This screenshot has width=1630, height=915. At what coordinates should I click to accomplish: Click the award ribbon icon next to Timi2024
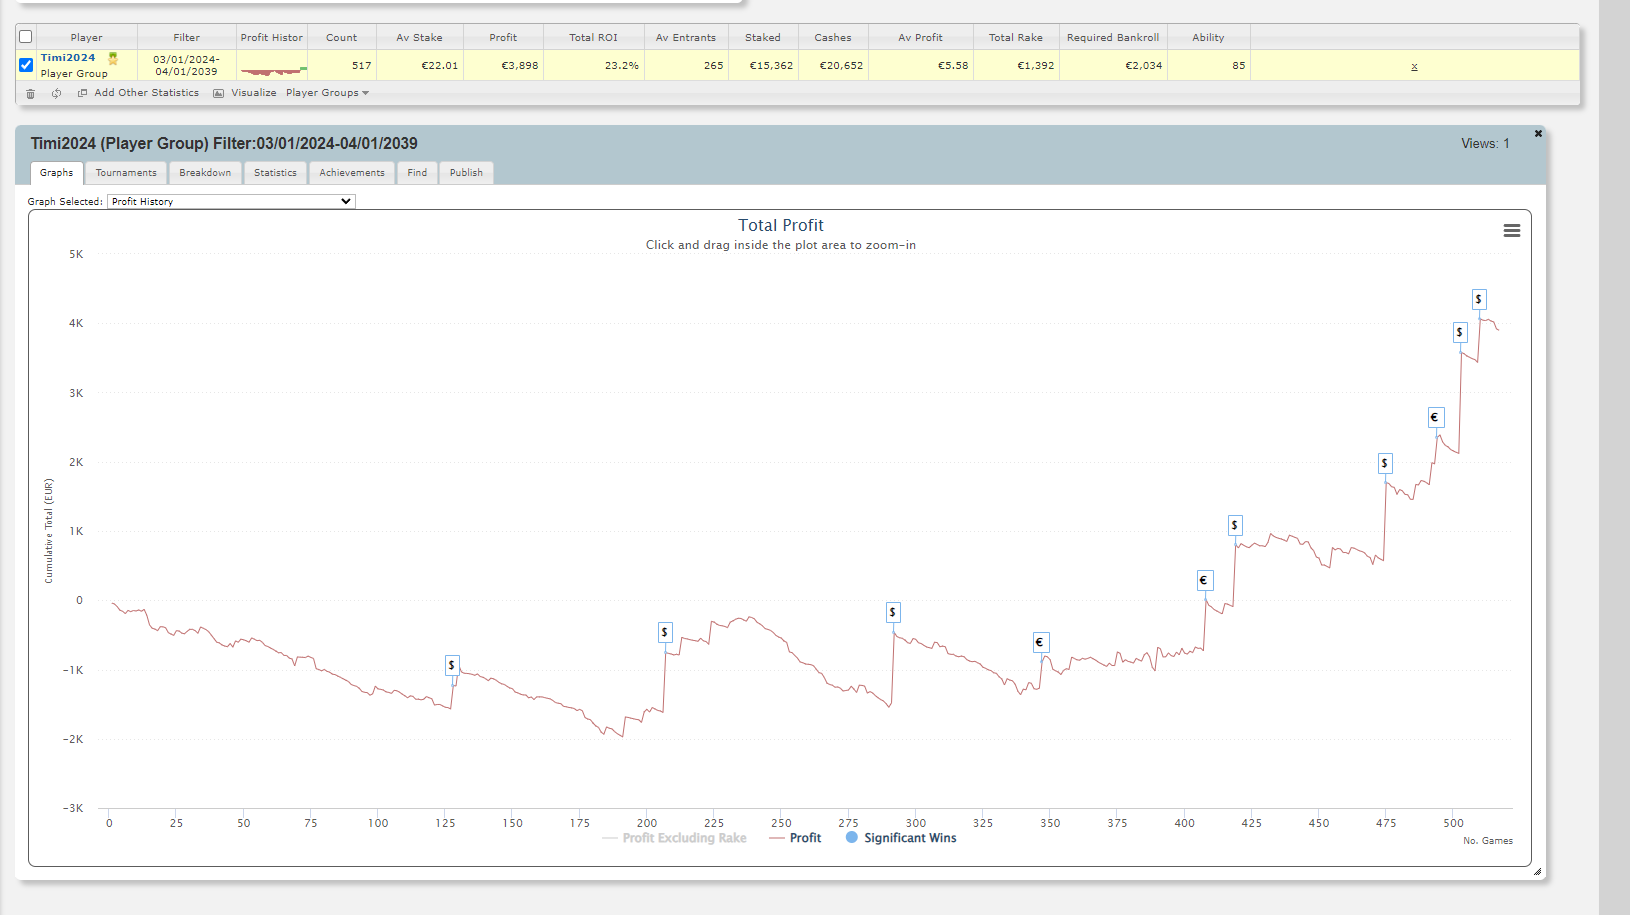(x=113, y=58)
